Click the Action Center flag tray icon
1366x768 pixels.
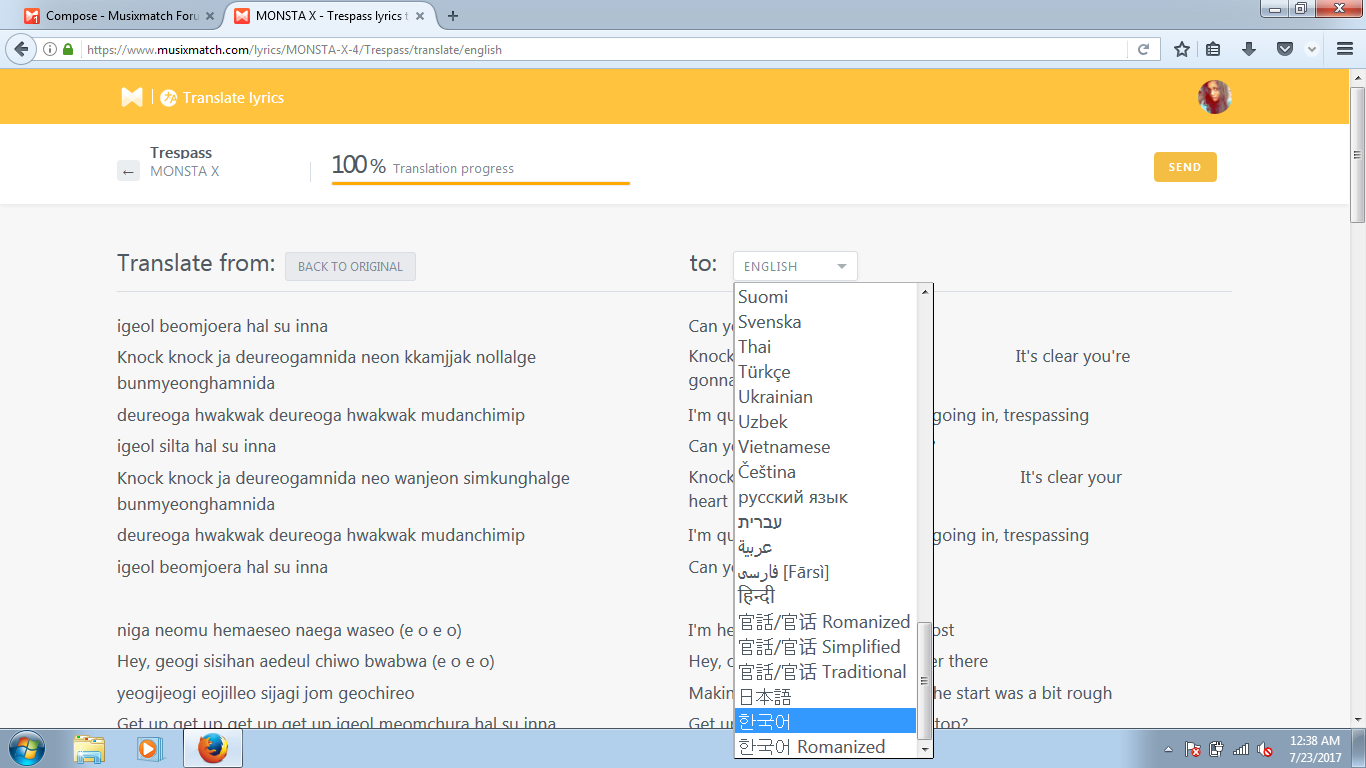[x=1192, y=749]
